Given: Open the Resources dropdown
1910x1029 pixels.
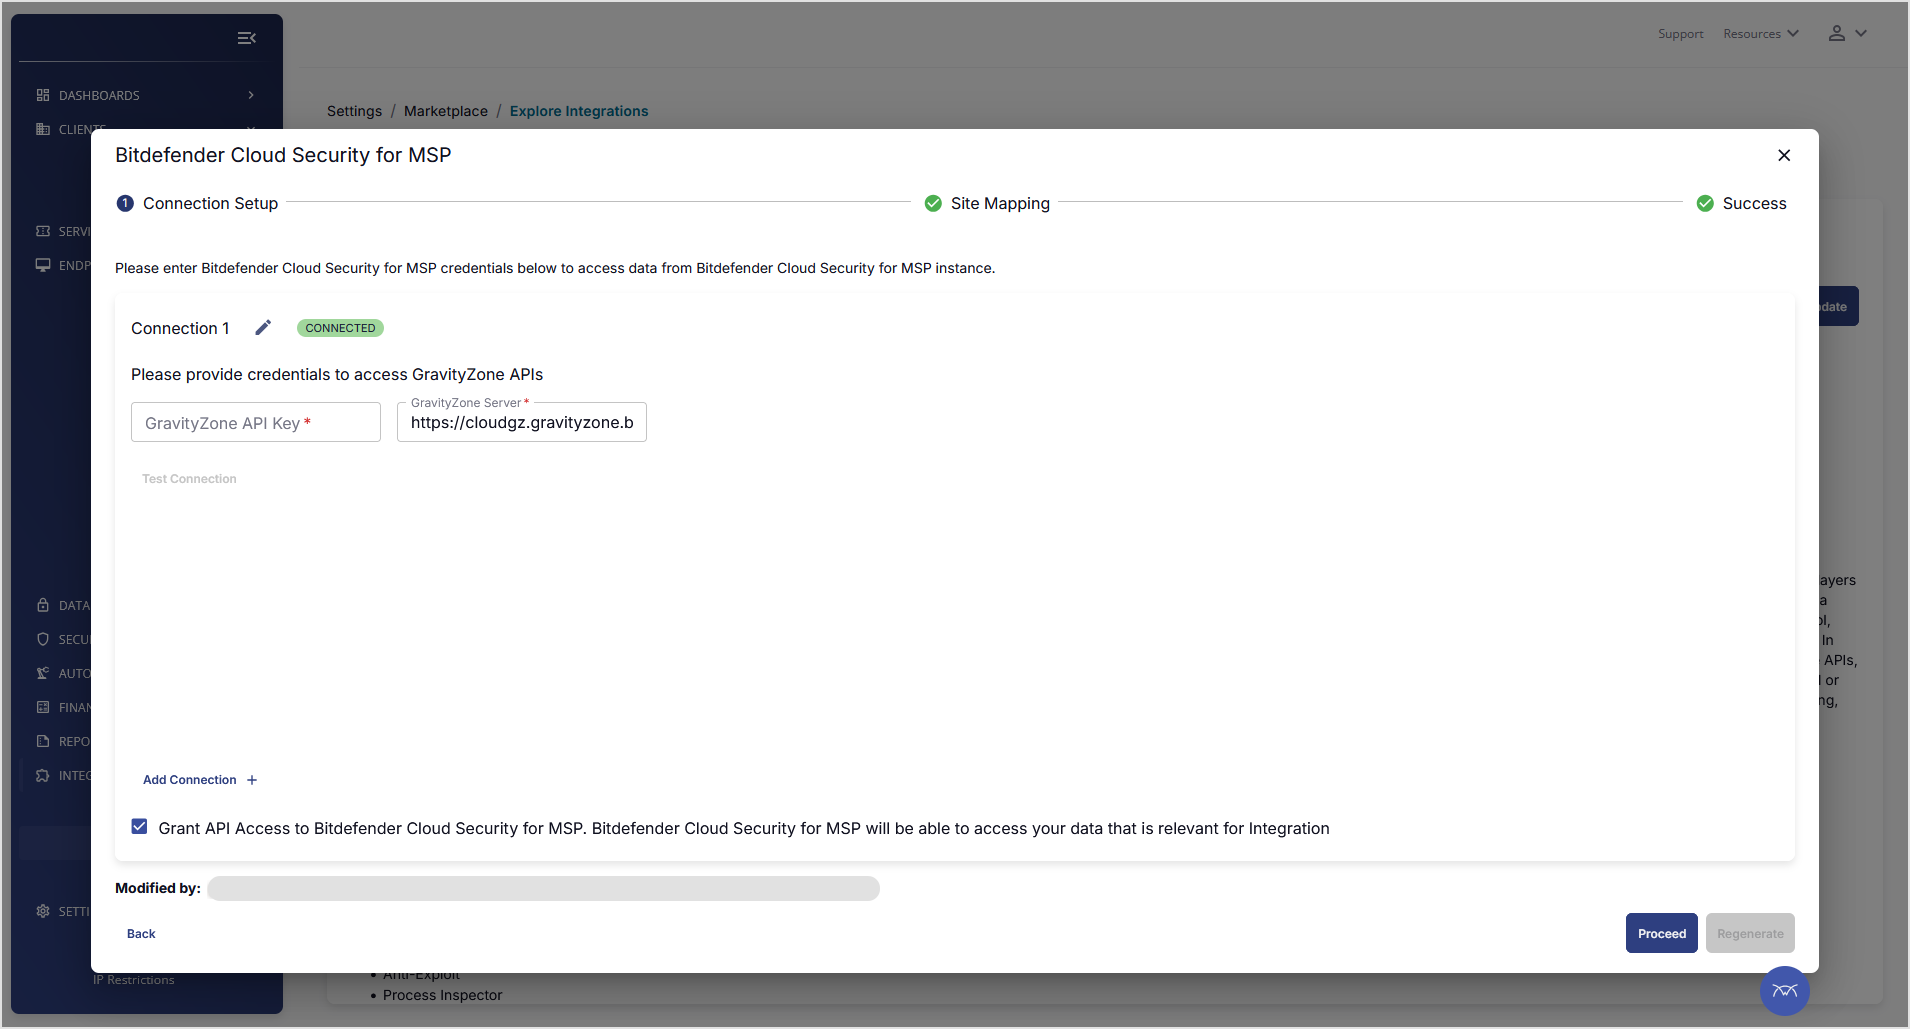Looking at the screenshot, I should (x=1761, y=34).
